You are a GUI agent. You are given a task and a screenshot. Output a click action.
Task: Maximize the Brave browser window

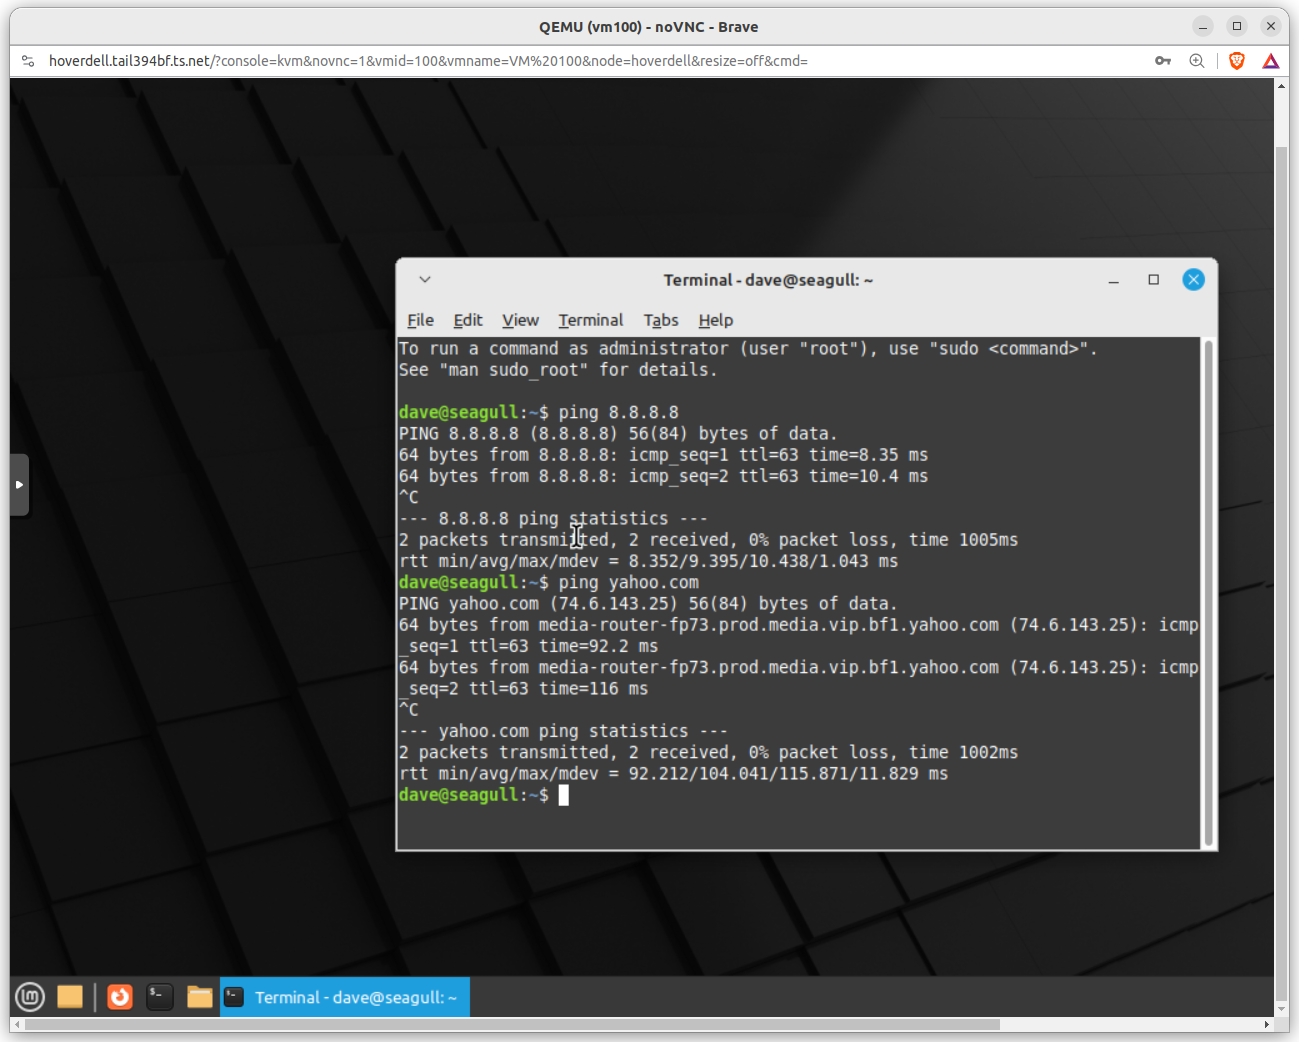(1237, 26)
